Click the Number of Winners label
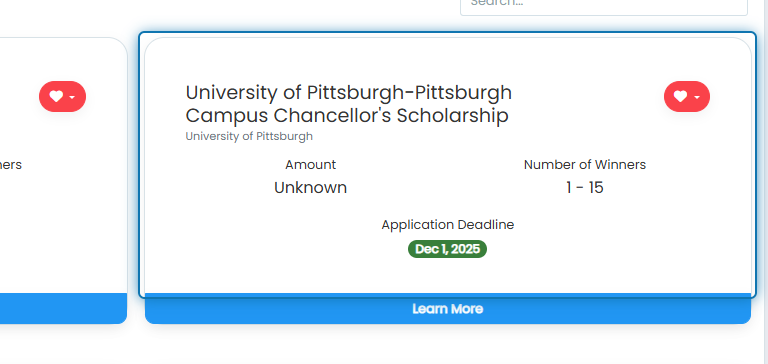This screenshot has height=364, width=768. click(585, 165)
